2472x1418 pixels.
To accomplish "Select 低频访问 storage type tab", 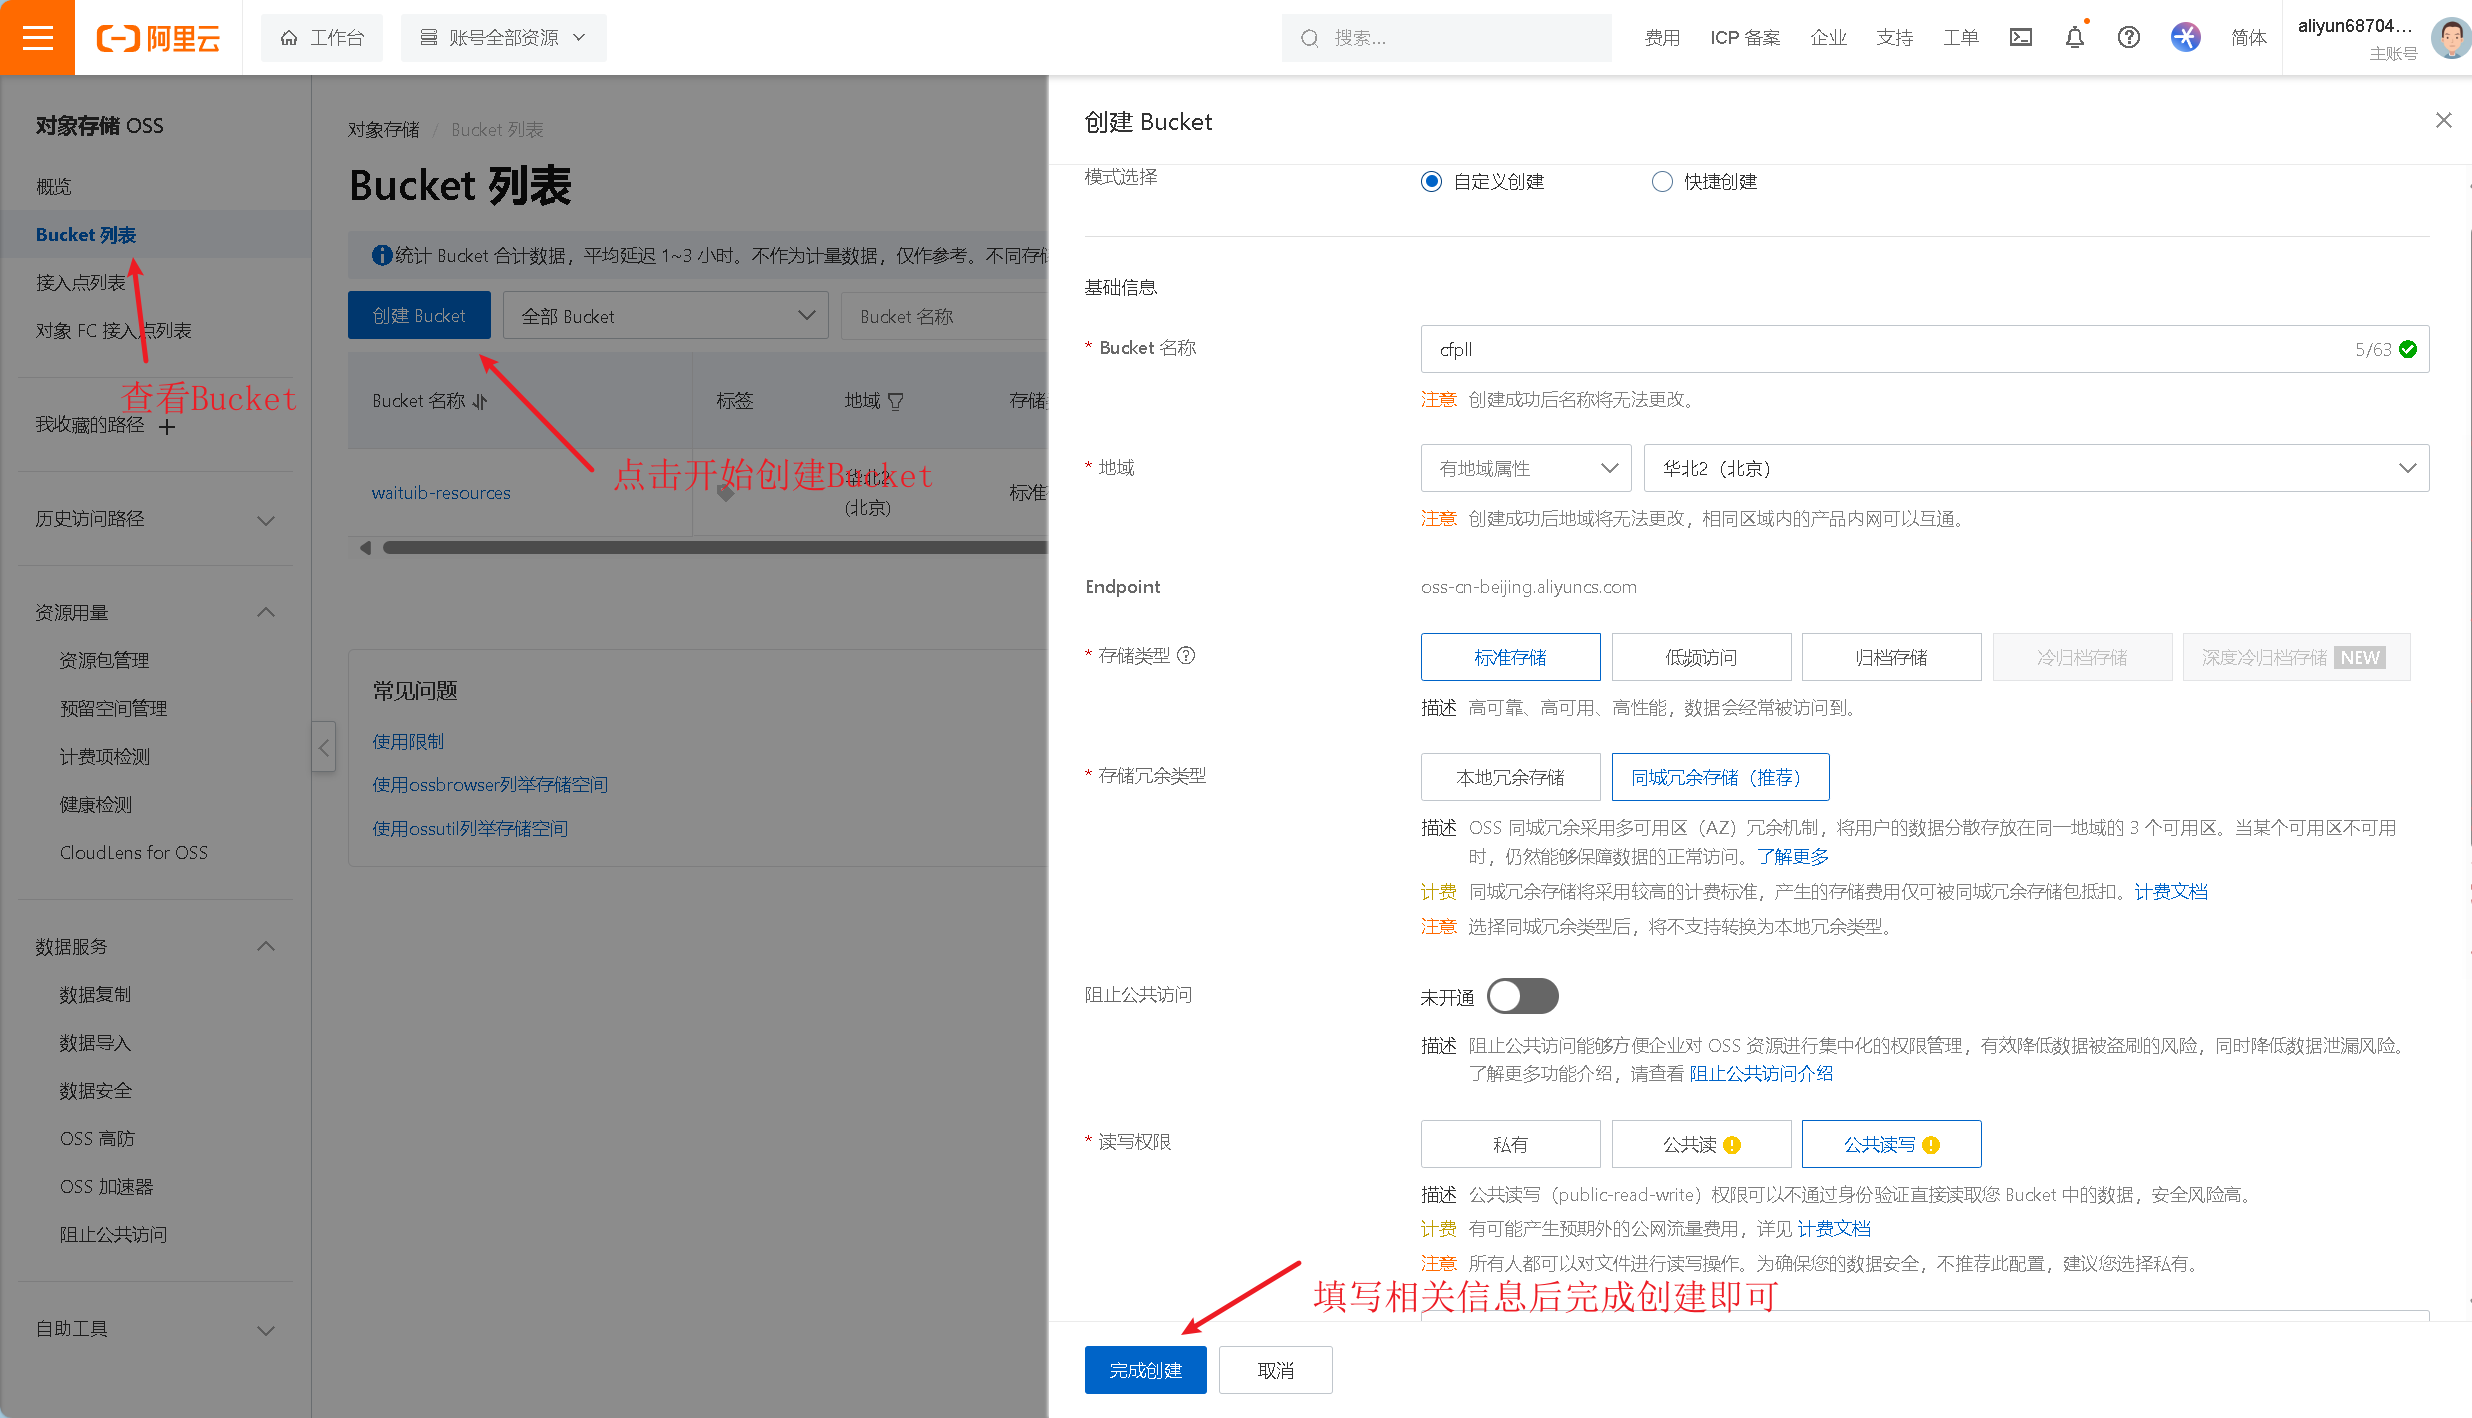I will 1700,657.
